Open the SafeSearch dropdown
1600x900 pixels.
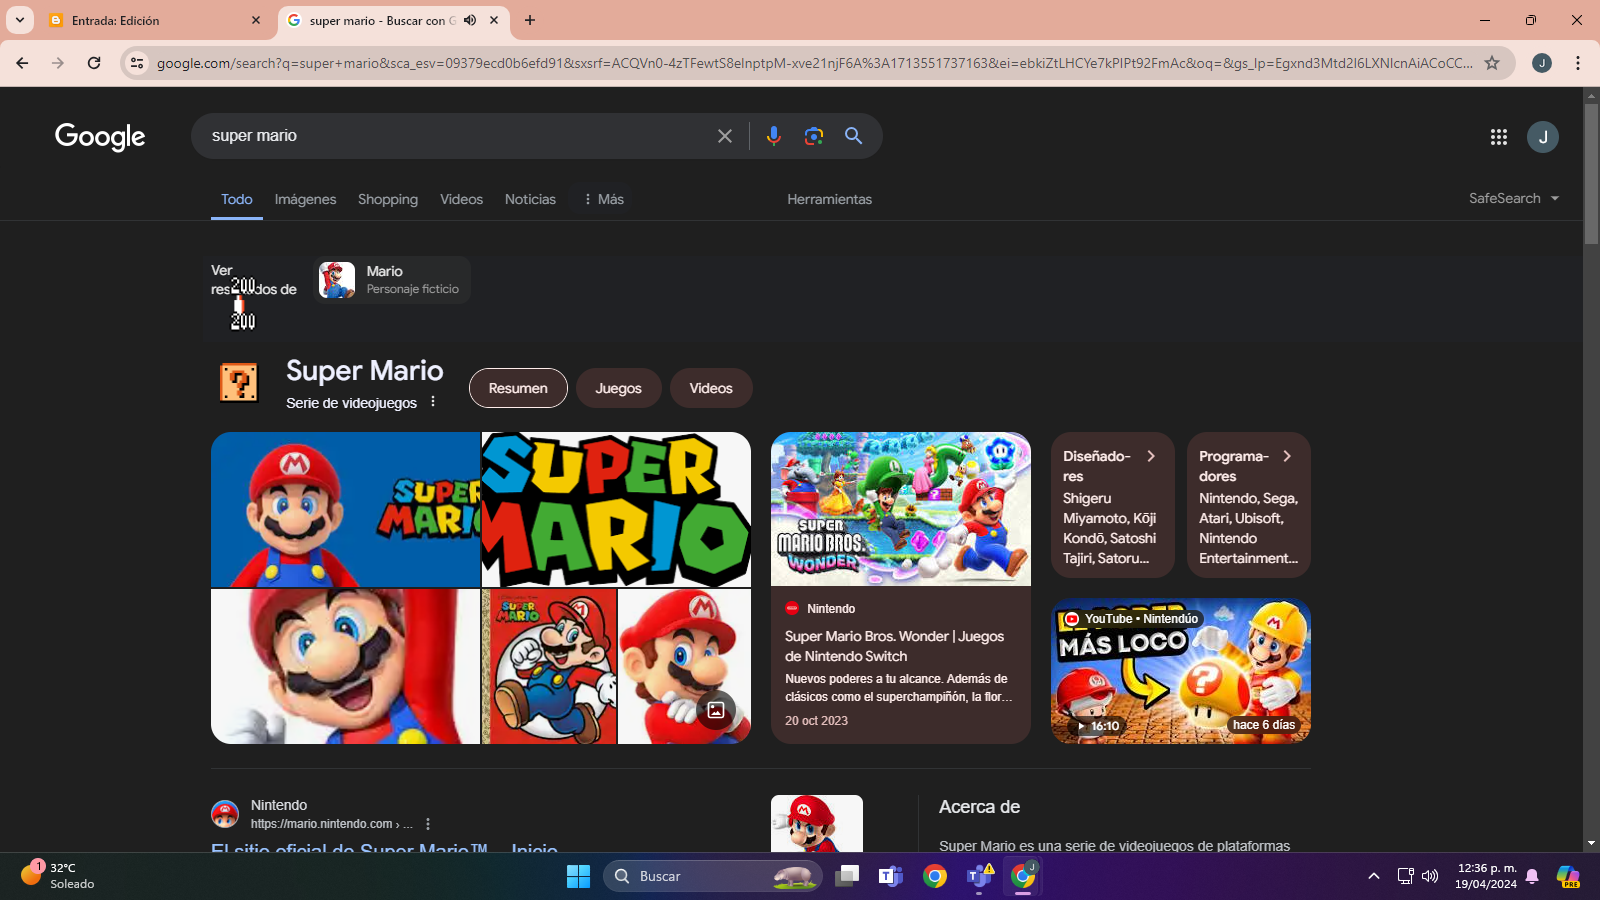pyautogui.click(x=1514, y=198)
